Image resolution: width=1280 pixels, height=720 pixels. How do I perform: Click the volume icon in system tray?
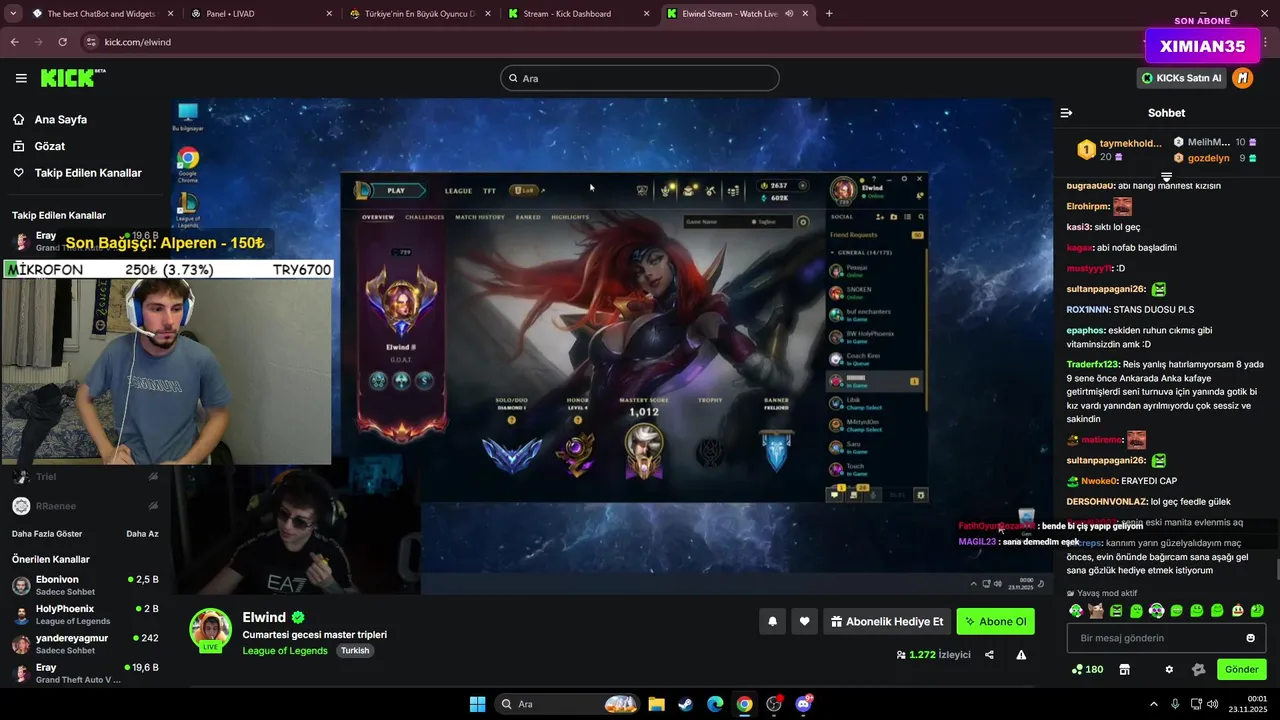click(x=1212, y=704)
